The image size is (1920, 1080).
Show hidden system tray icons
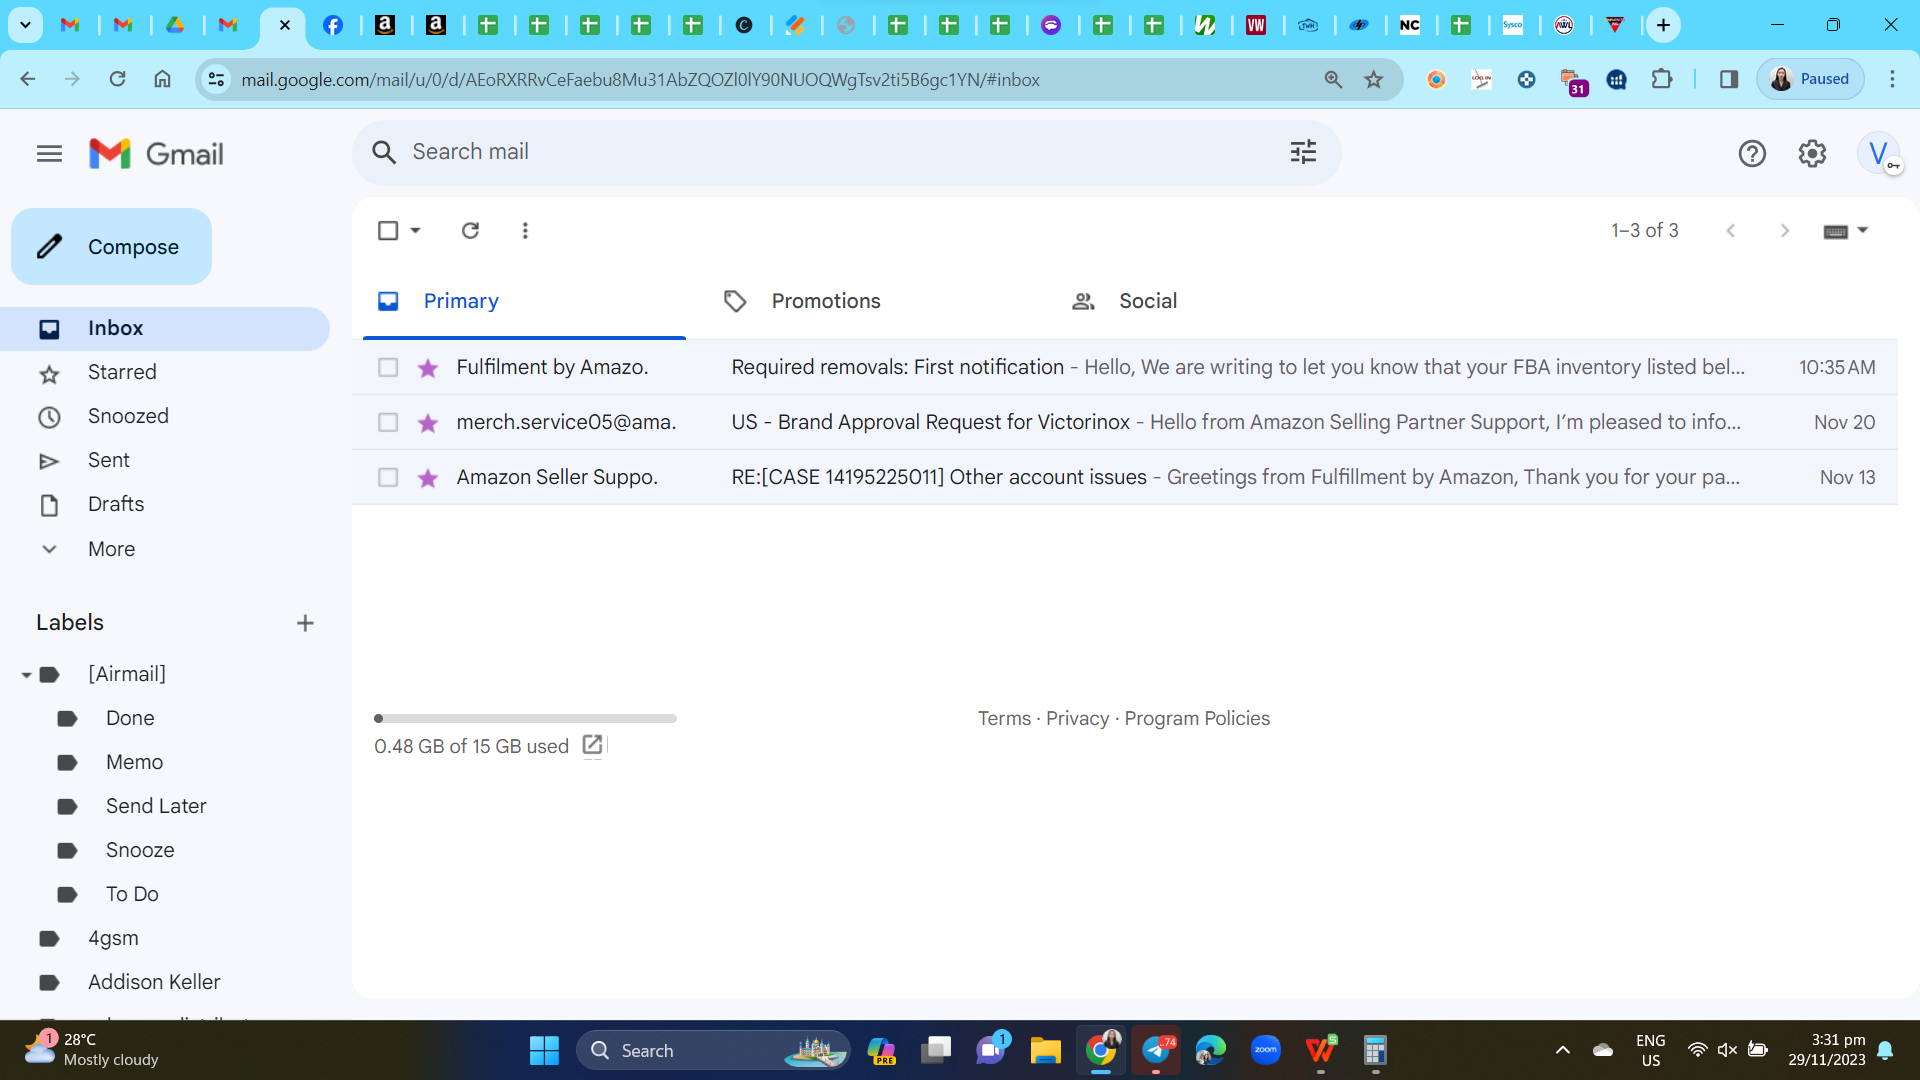[x=1563, y=1051]
